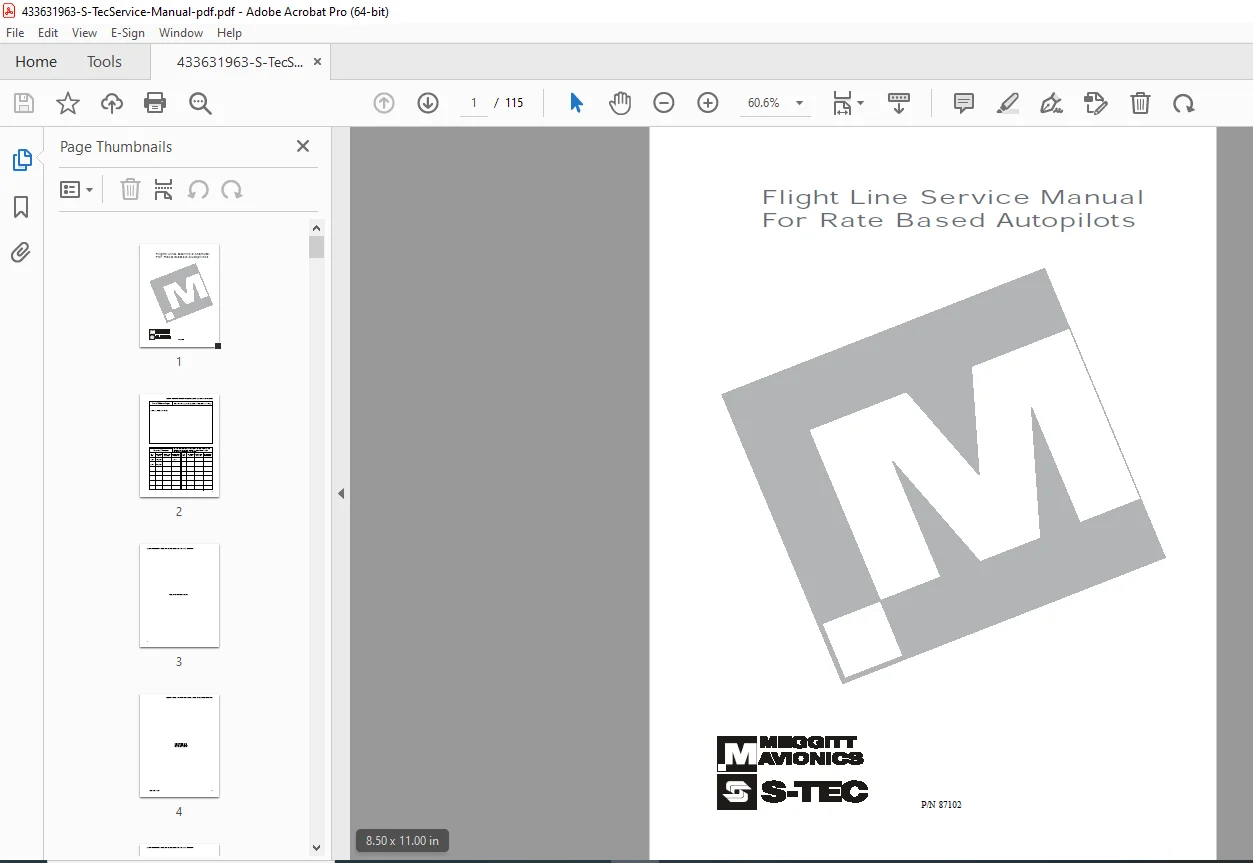The height and width of the screenshot is (863, 1253).
Task: Rotate thumbnail pages counterclockwise
Action: (198, 189)
